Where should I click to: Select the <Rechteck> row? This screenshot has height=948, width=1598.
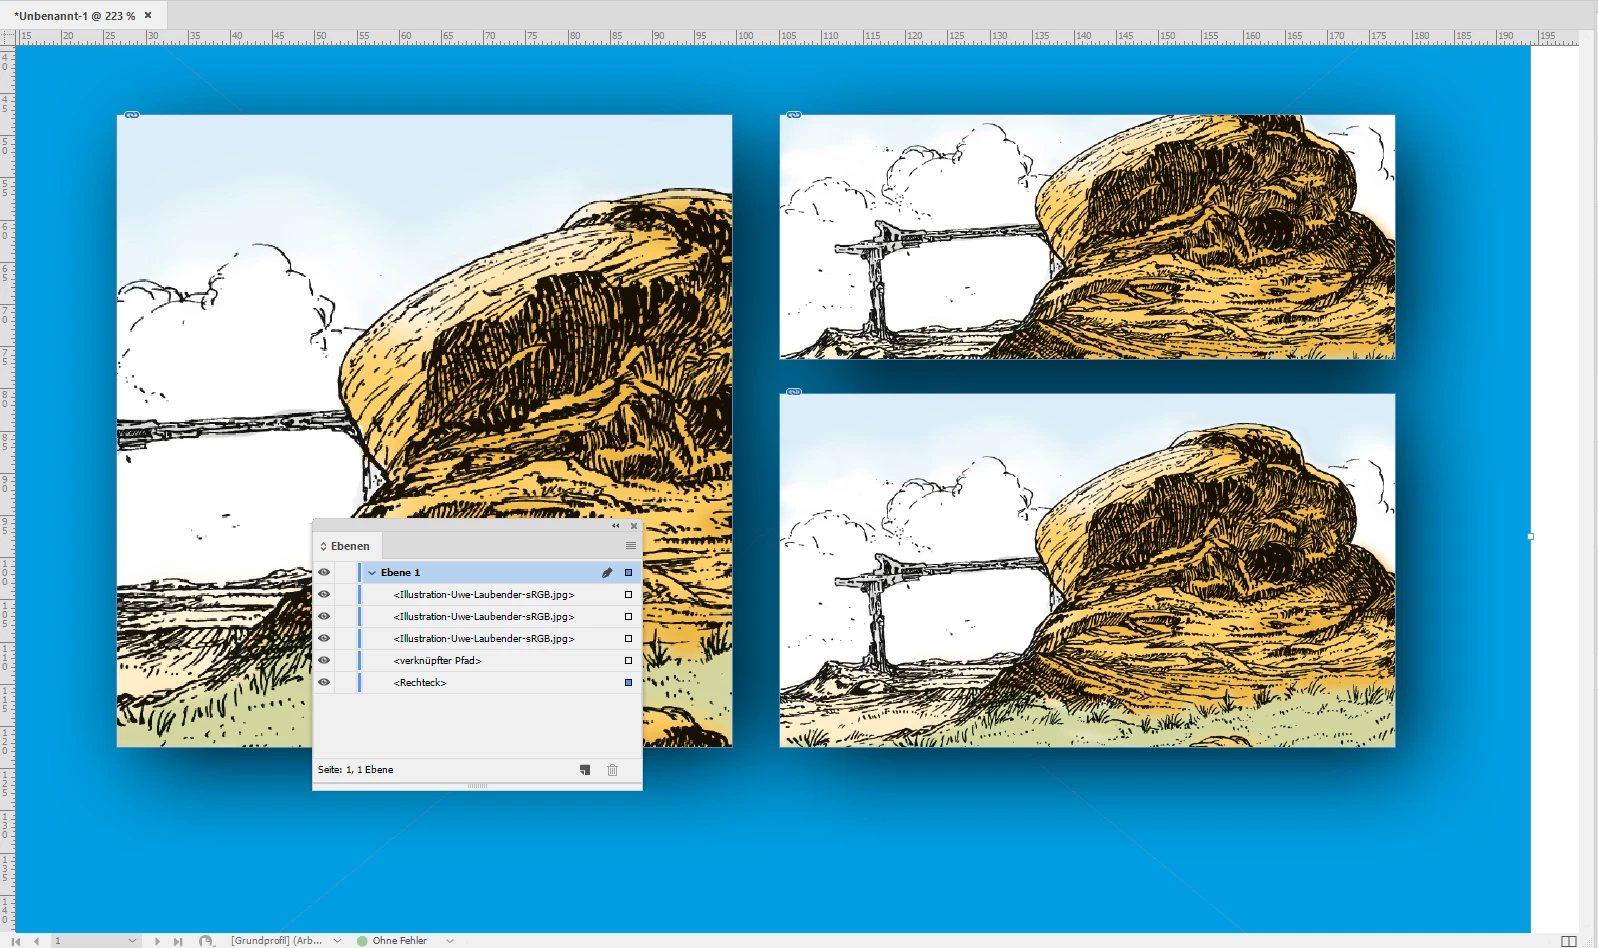pyautogui.click(x=477, y=683)
